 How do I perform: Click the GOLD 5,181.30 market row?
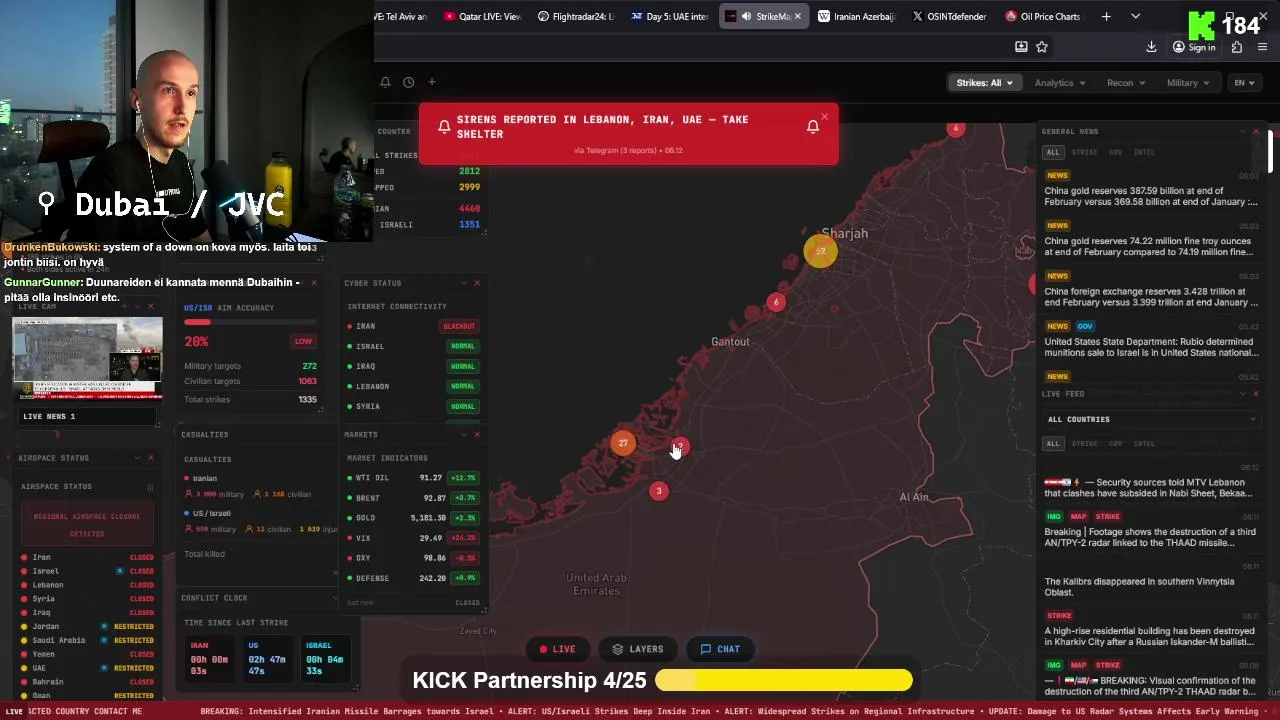click(413, 518)
